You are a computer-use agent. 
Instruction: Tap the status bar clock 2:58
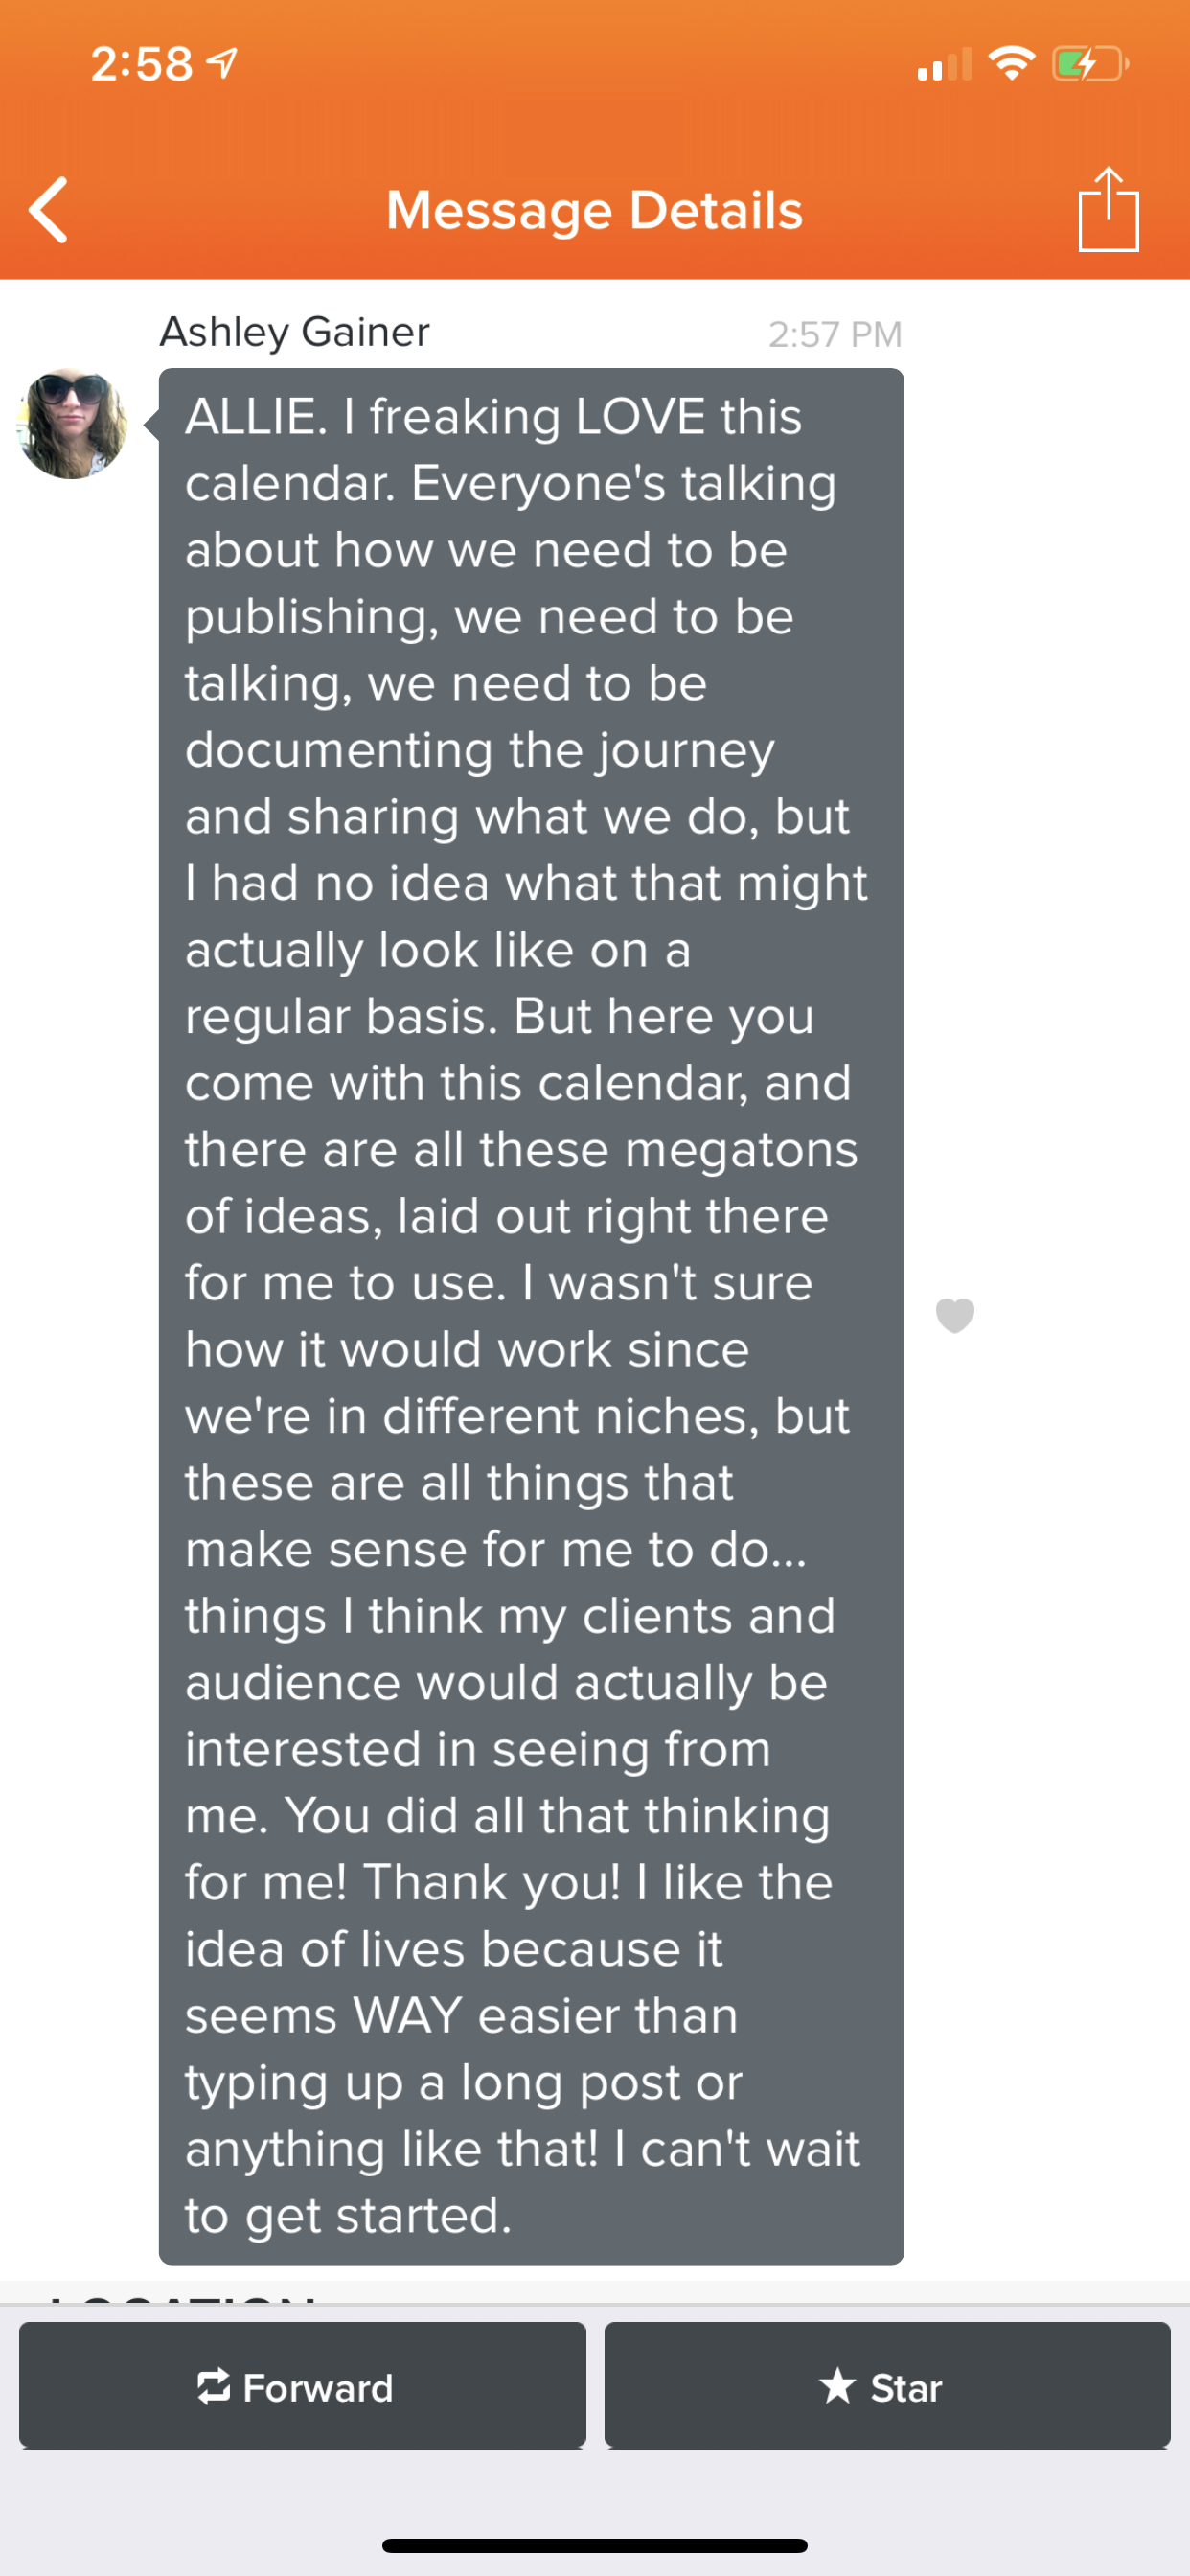click(x=142, y=65)
